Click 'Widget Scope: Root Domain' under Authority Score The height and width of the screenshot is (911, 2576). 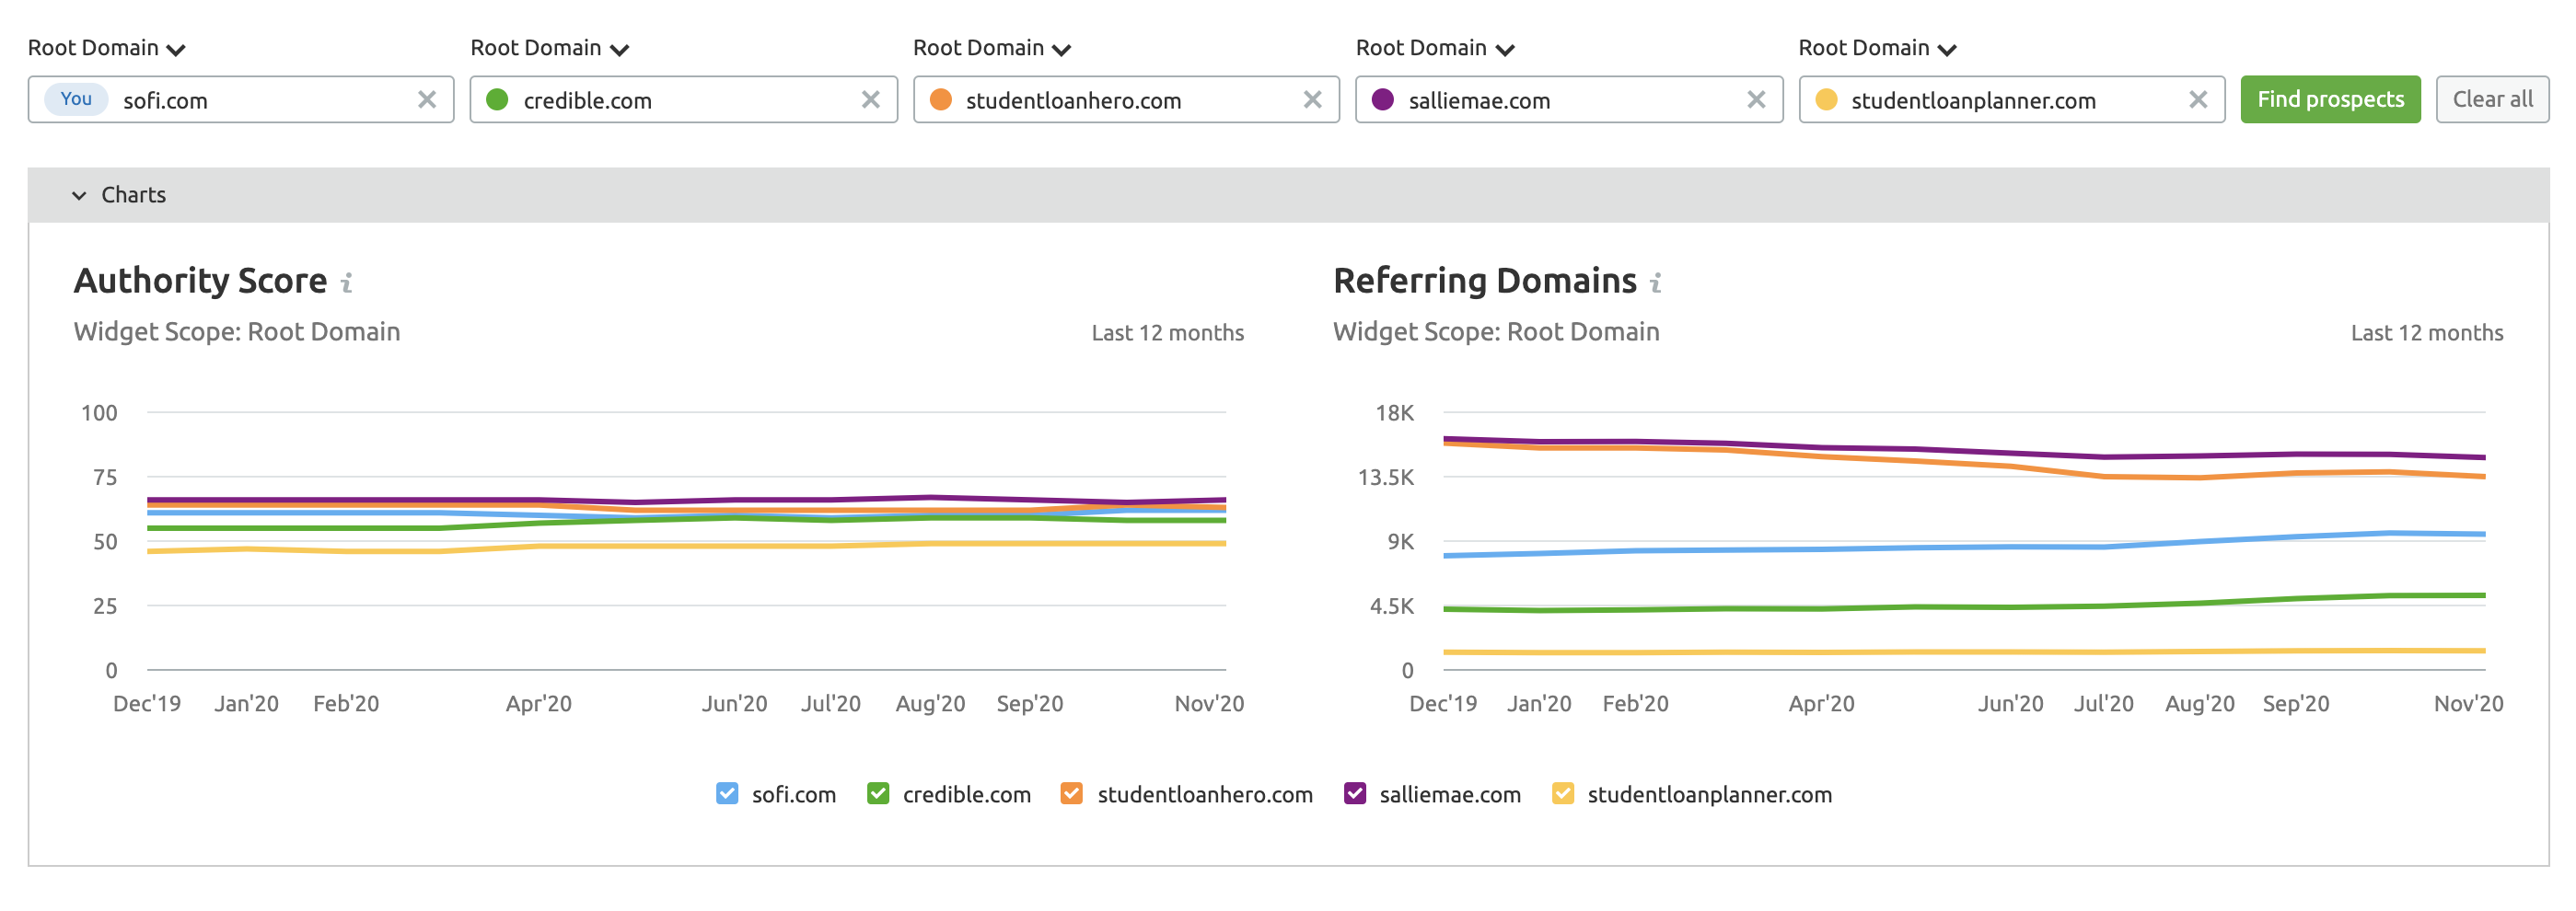[x=237, y=332]
